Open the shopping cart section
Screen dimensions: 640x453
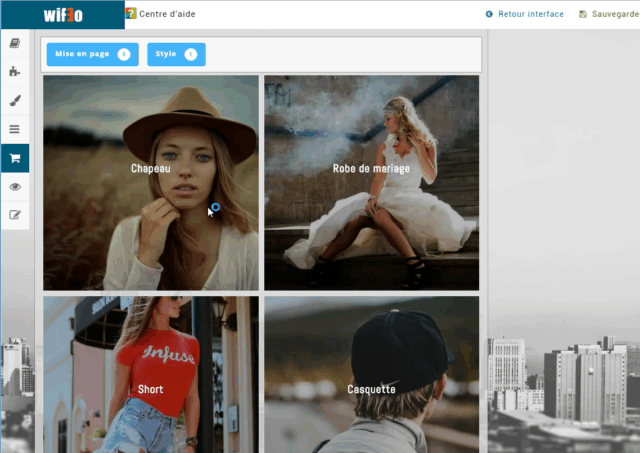pyautogui.click(x=15, y=158)
